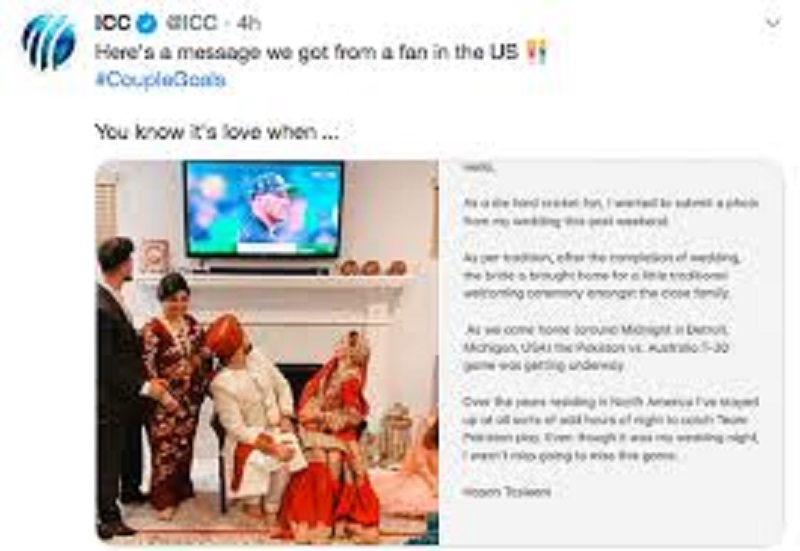
Task: Click the 'You know it's love when ...' line
Action: click(x=216, y=132)
